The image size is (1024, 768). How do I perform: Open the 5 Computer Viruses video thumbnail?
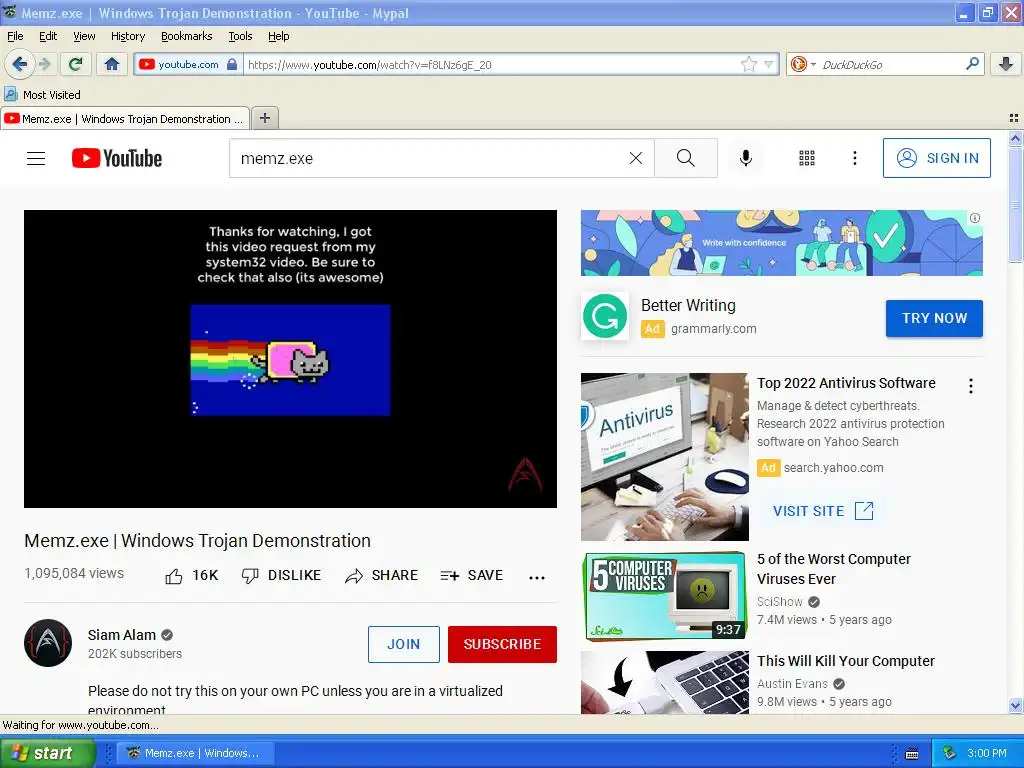click(665, 596)
